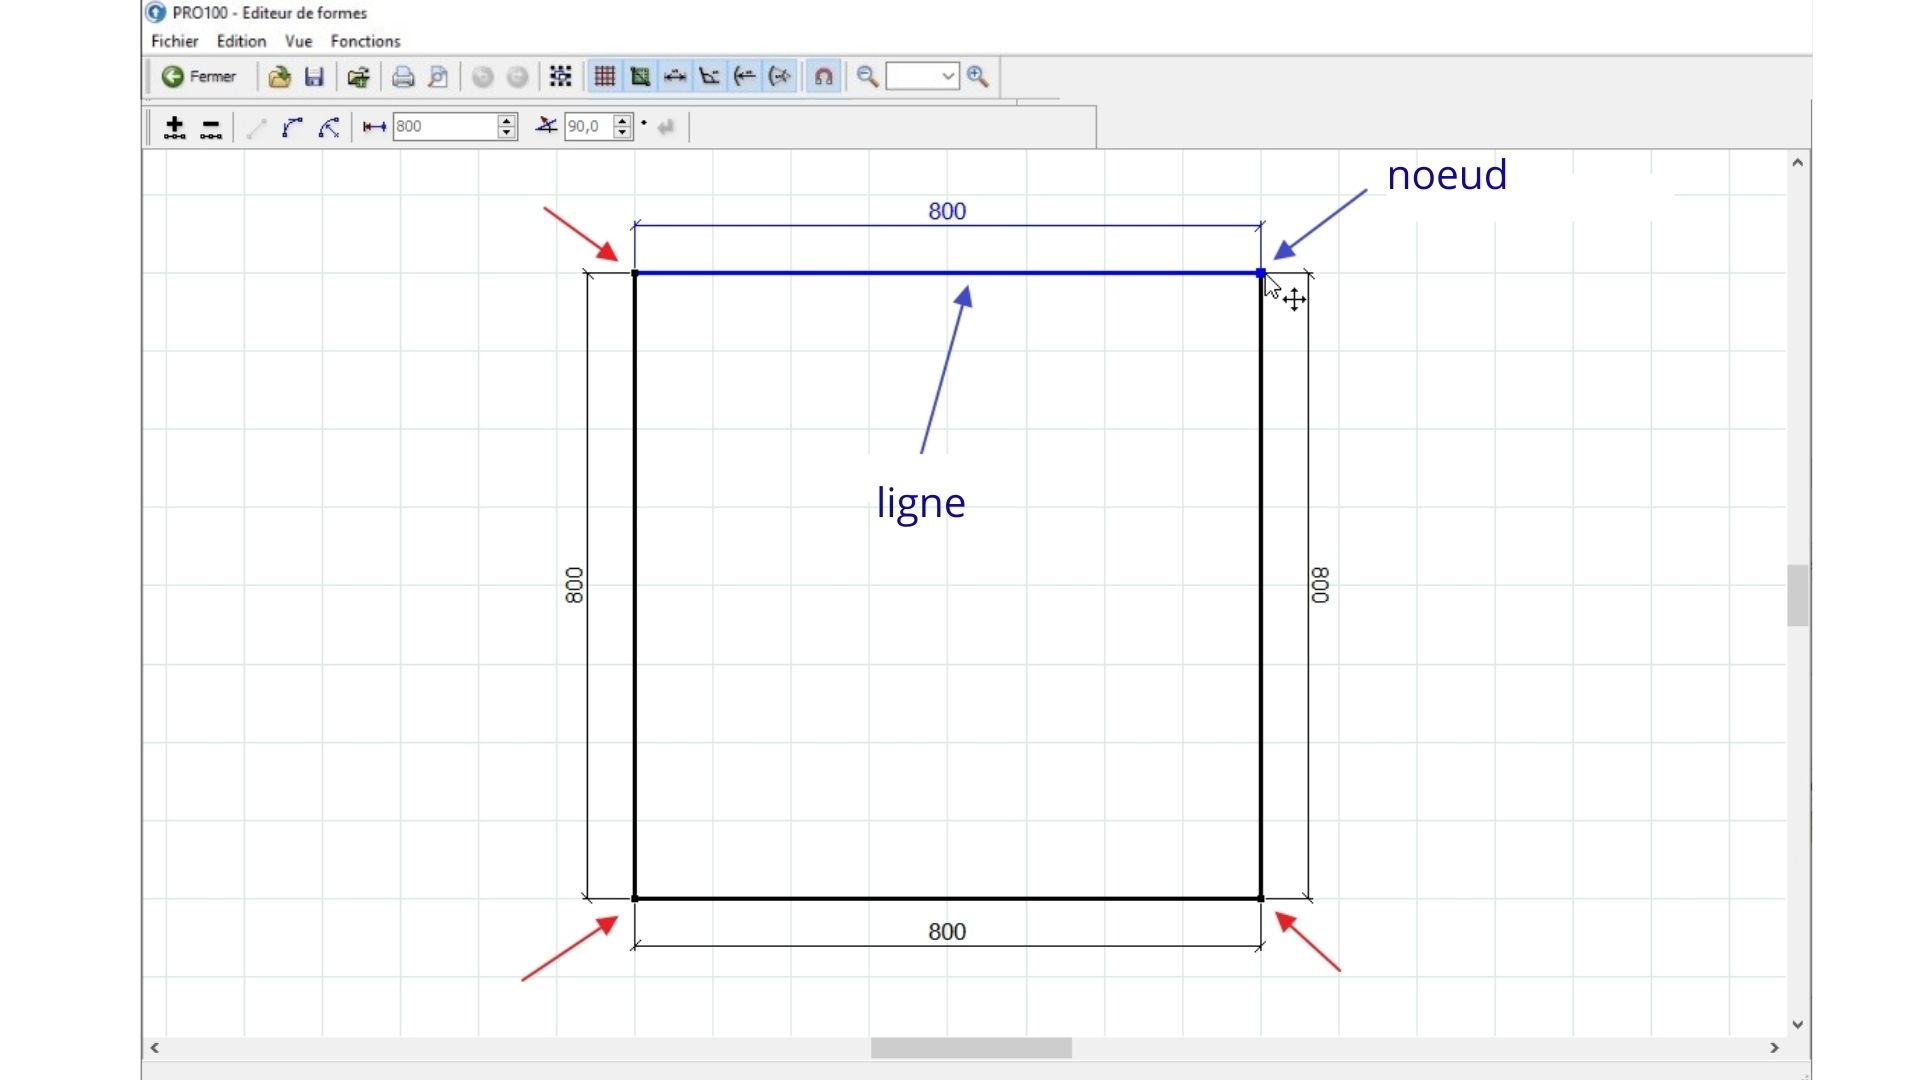Decrease angle value with down spinner
The width and height of the screenshot is (1920, 1080).
(x=623, y=133)
